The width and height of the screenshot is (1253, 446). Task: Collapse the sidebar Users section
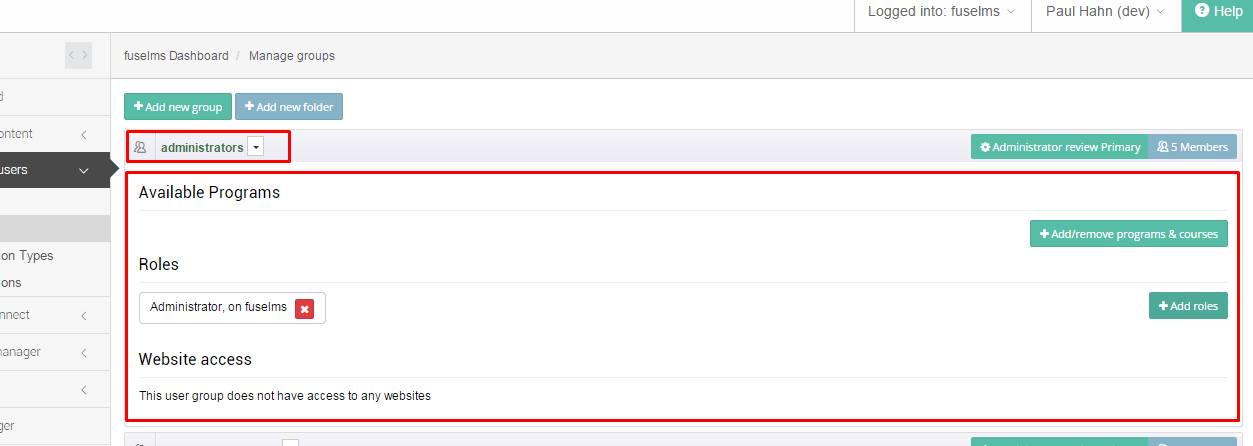point(84,170)
